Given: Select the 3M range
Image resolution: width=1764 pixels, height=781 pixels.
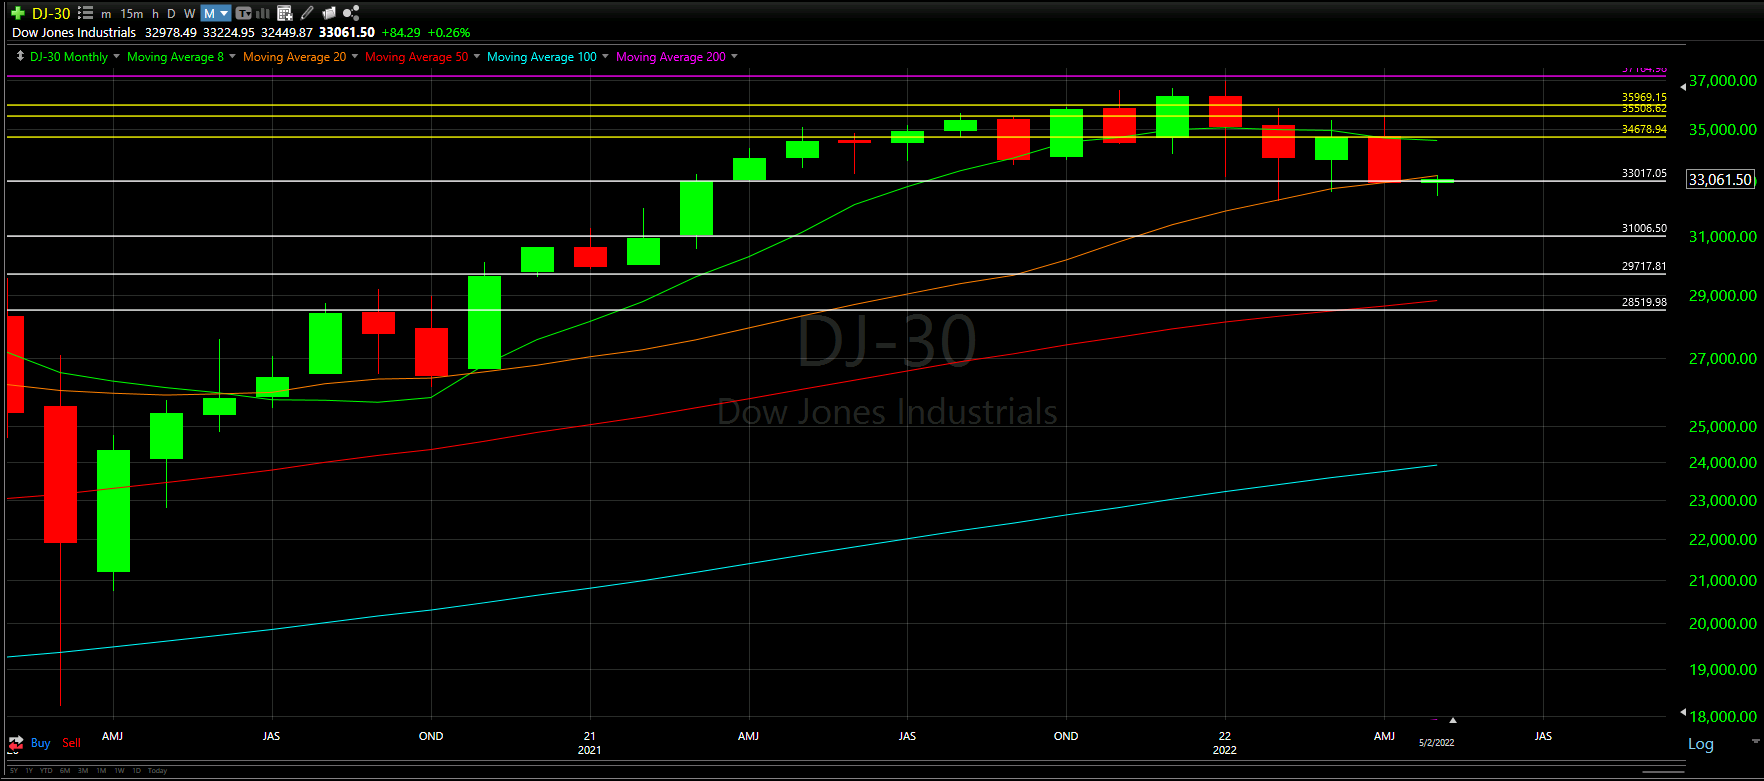Looking at the screenshot, I should [x=83, y=771].
